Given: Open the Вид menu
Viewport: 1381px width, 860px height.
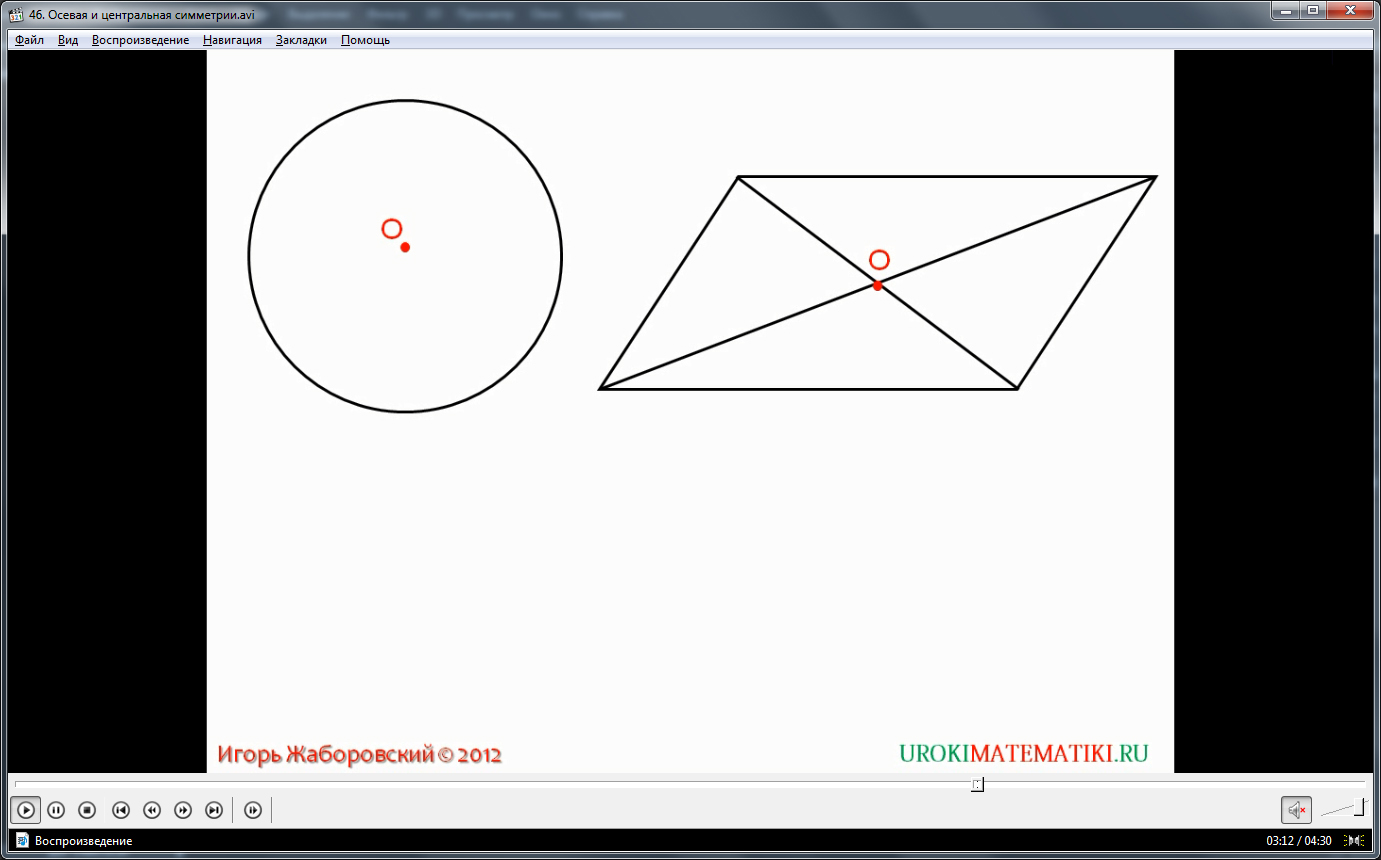Looking at the screenshot, I should 68,40.
